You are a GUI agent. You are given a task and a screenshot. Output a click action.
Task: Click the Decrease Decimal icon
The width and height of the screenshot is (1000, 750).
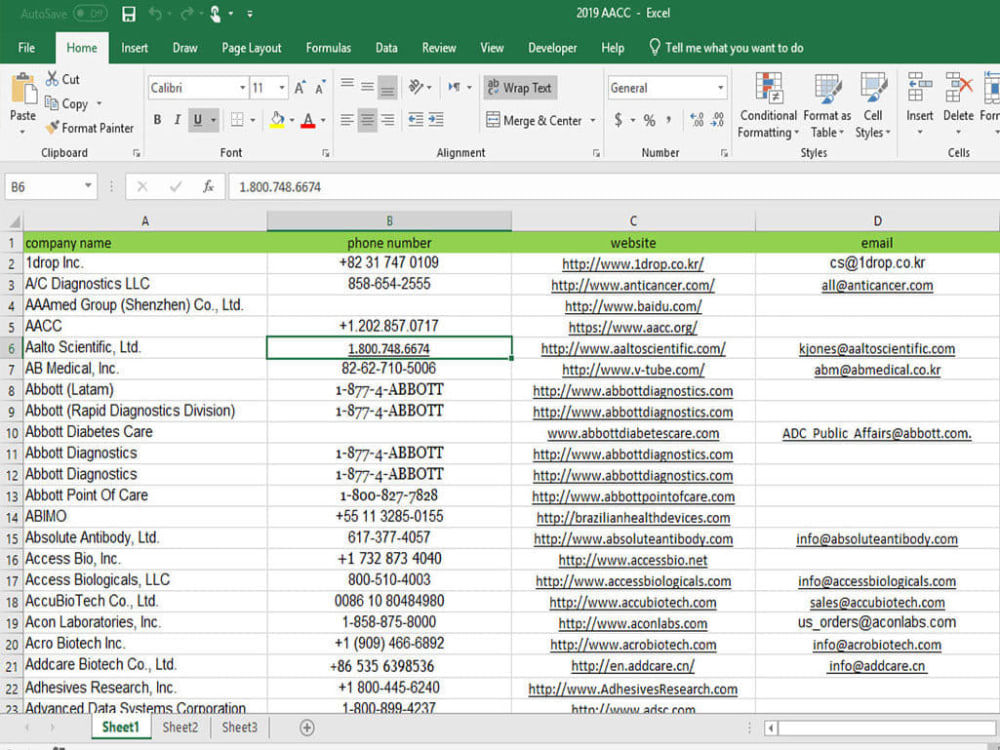pyautogui.click(x=717, y=120)
